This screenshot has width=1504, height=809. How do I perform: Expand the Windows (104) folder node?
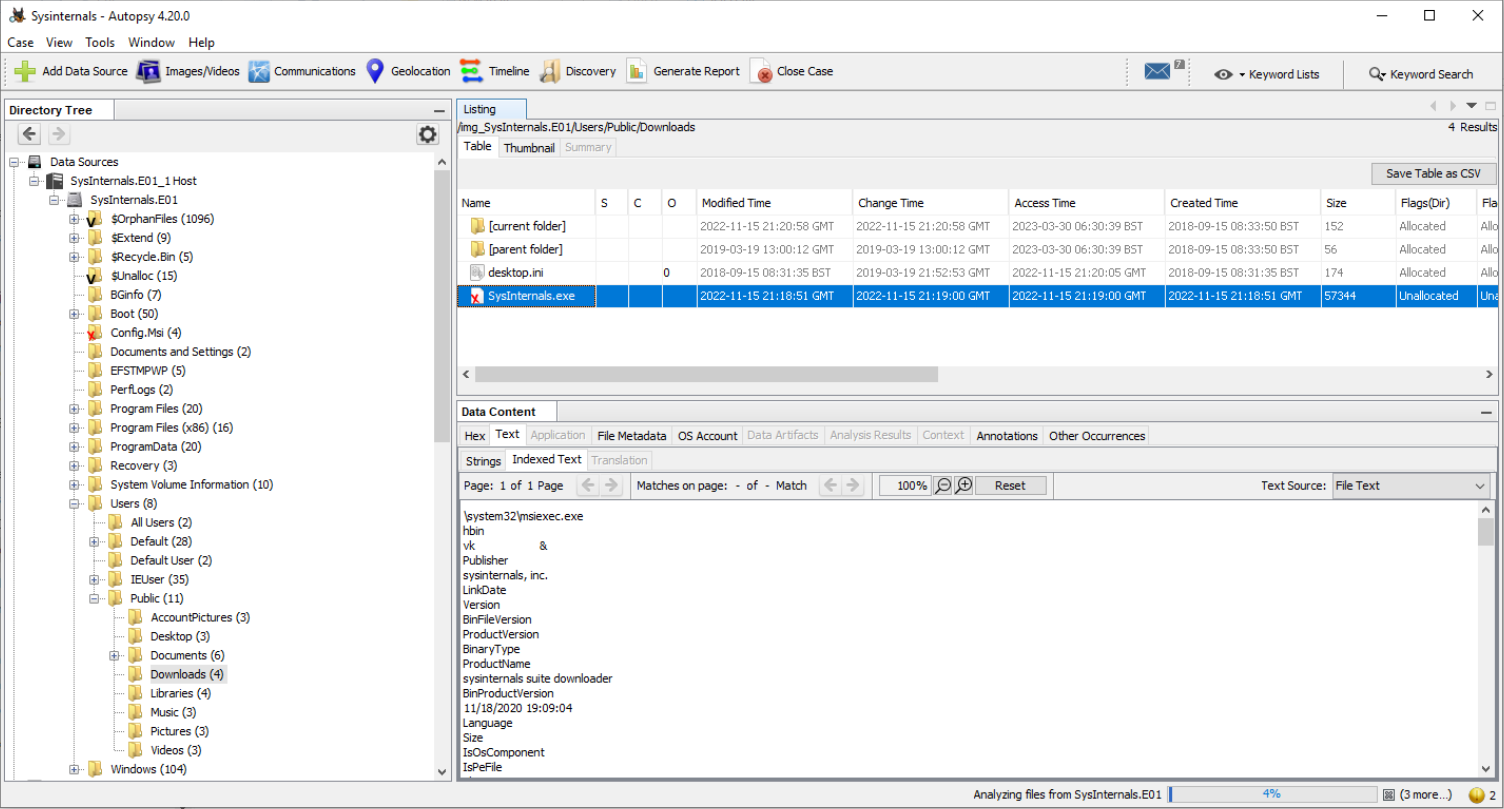coord(74,769)
